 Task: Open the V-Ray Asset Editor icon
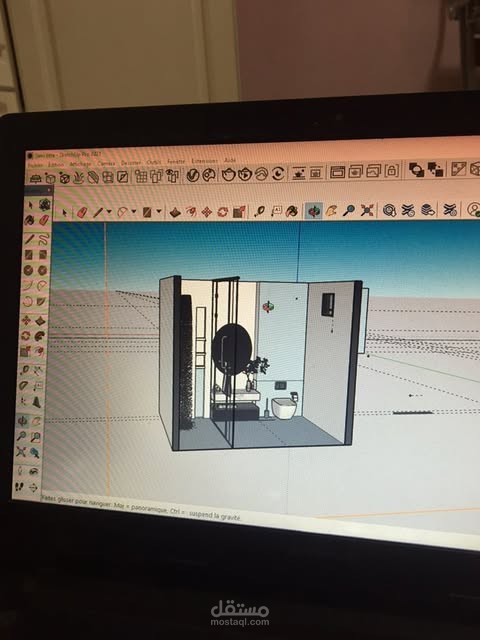click(193, 176)
